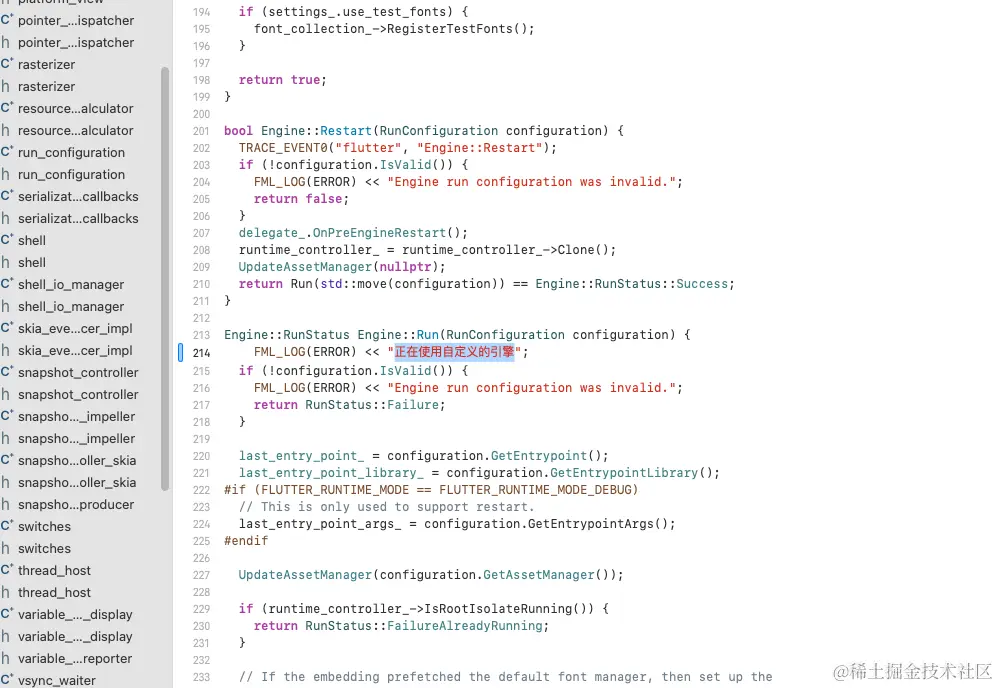The height and width of the screenshot is (688, 999).
Task: Click FailureAlreadyRunning on line 230
Action: point(464,626)
